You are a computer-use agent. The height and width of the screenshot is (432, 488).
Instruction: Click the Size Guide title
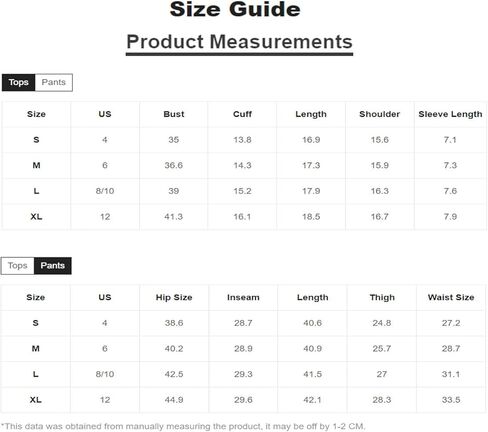coord(235,9)
